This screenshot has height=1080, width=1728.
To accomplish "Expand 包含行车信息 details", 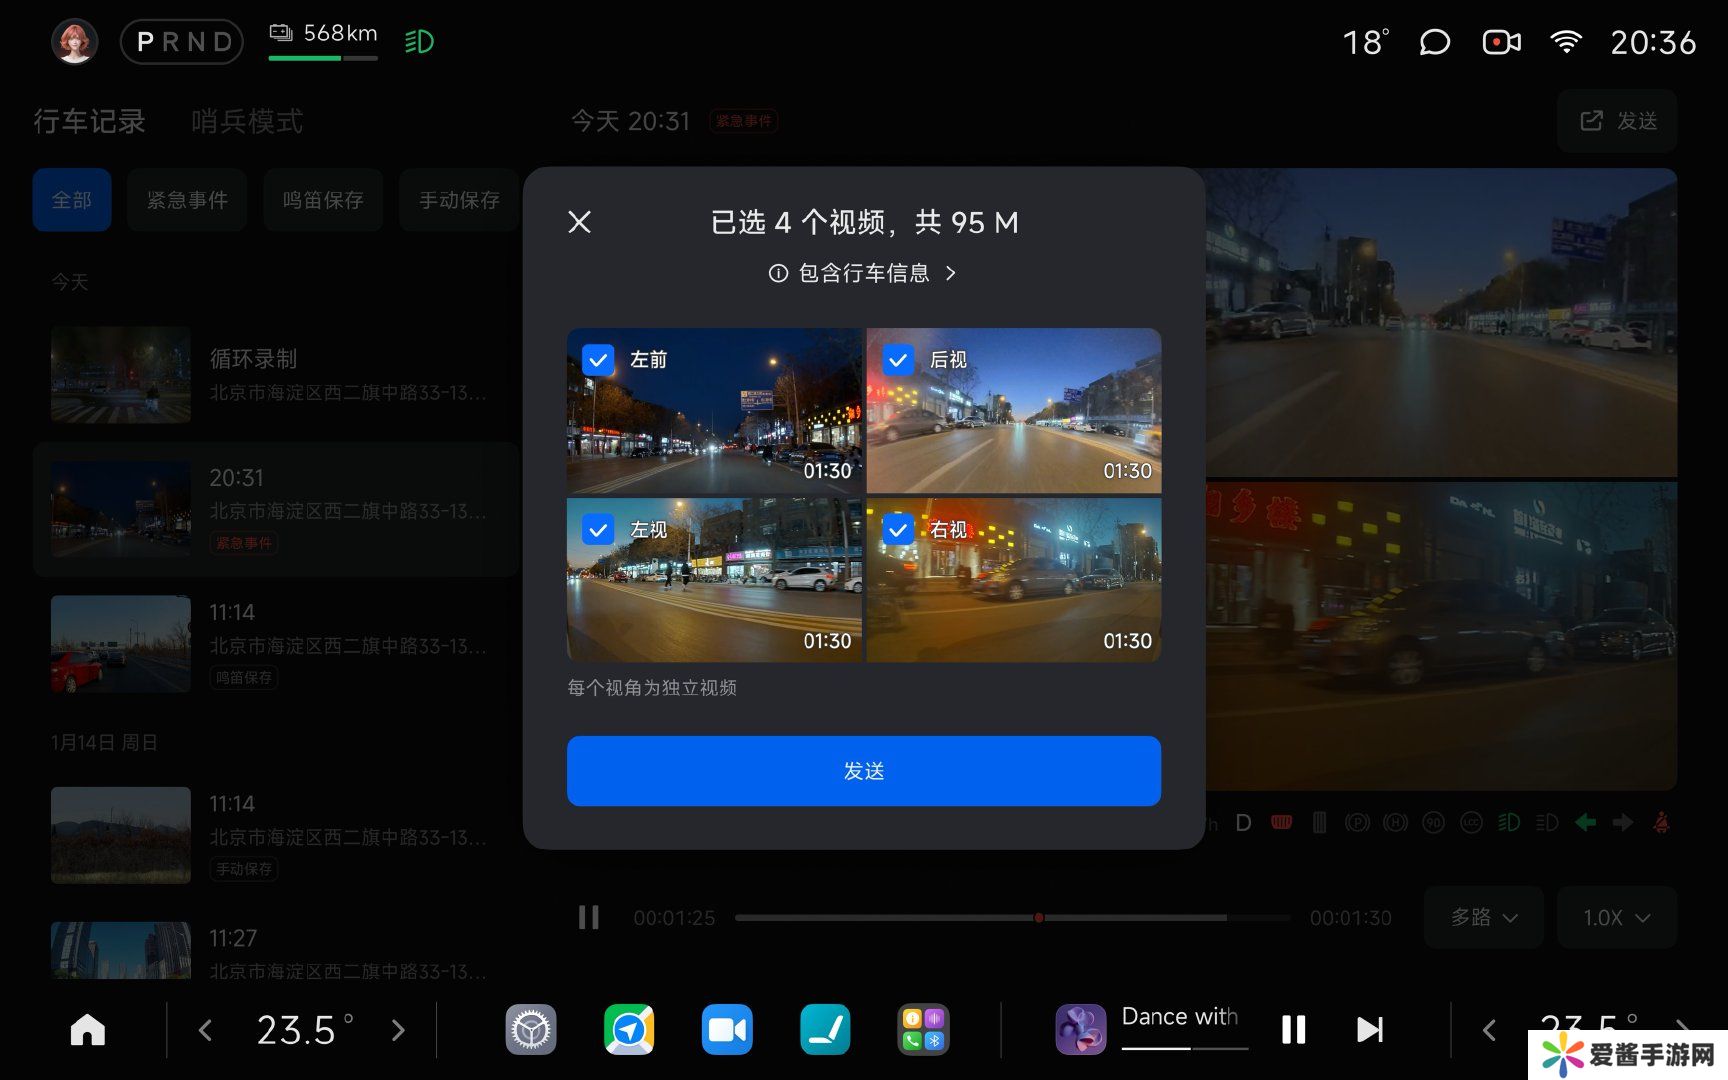I will pyautogui.click(x=863, y=273).
